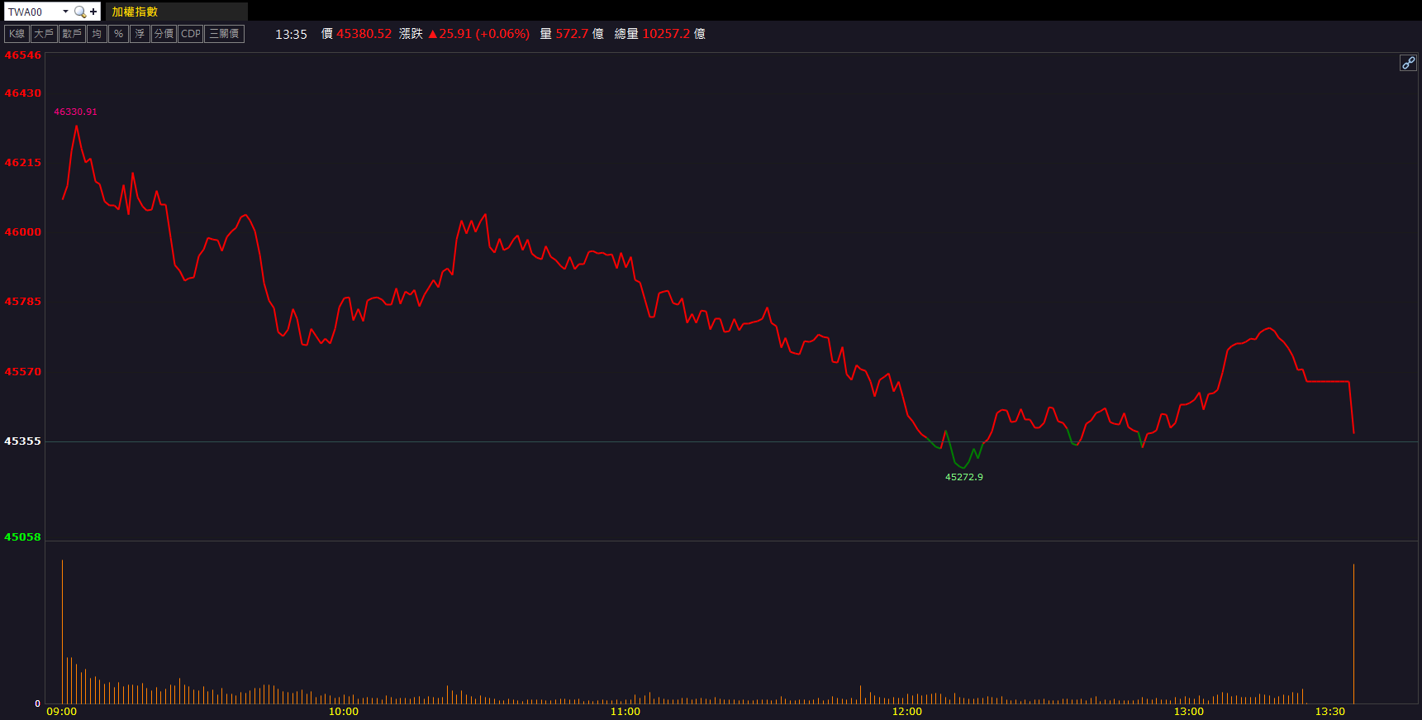The height and width of the screenshot is (720, 1422).
Task: Enable the CDP indicator button
Action: click(190, 34)
